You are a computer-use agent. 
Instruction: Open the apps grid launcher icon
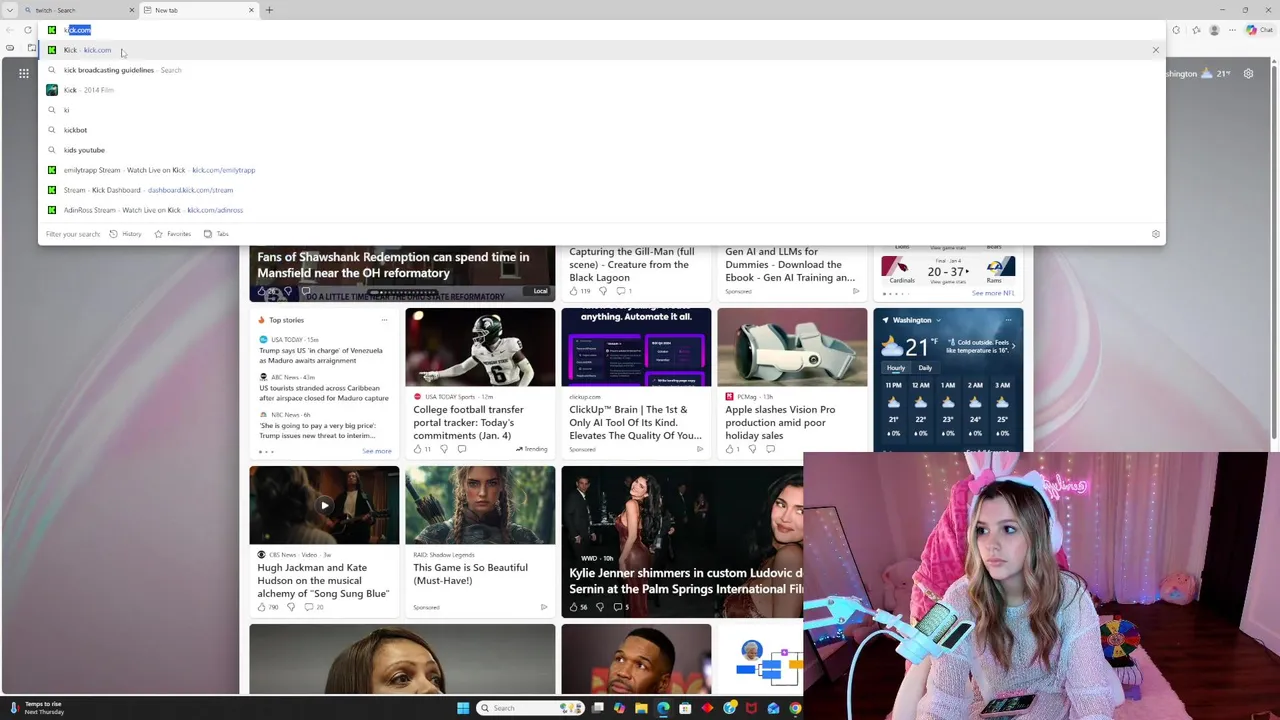(24, 73)
